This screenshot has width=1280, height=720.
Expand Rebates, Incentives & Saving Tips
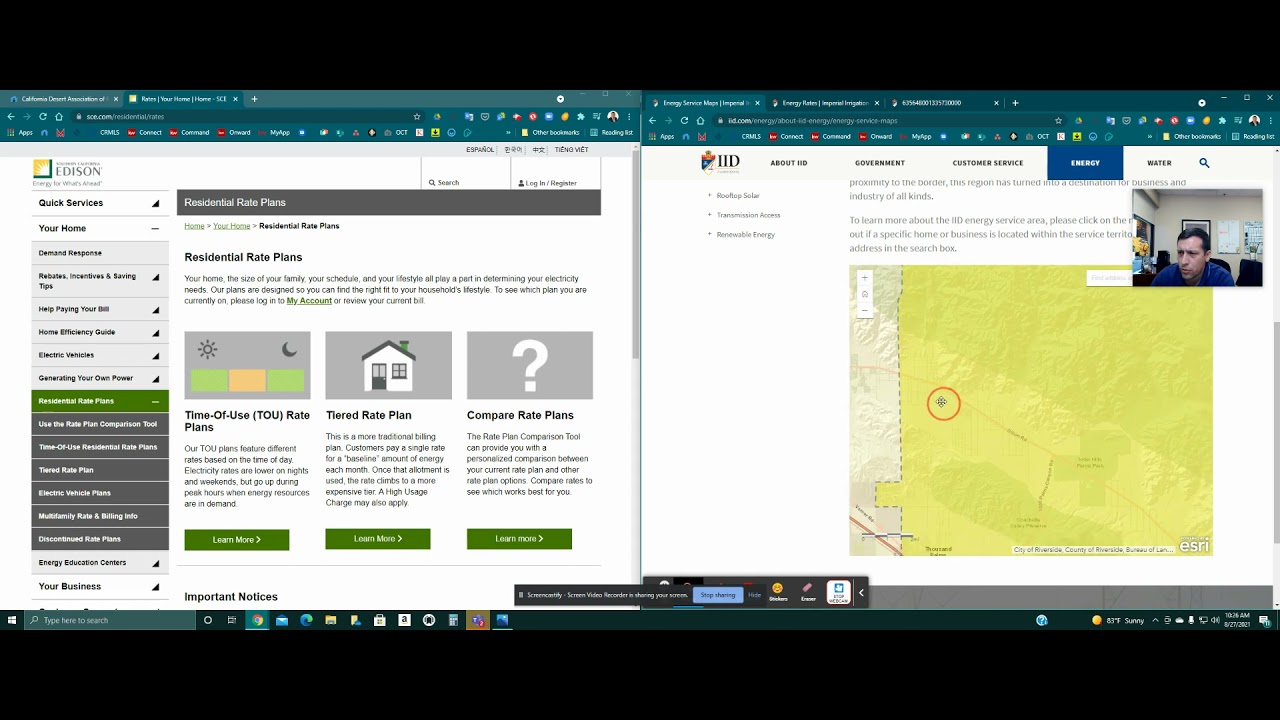coord(155,281)
